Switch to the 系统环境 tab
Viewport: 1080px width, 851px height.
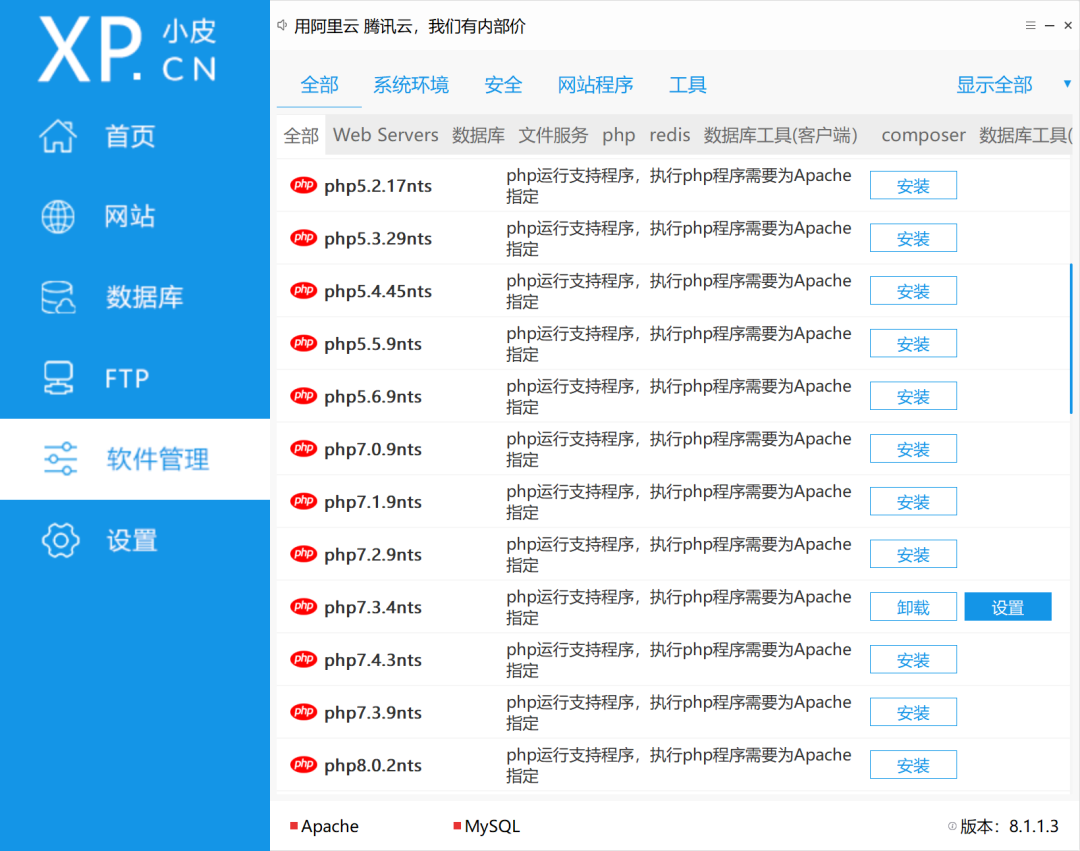(x=411, y=85)
